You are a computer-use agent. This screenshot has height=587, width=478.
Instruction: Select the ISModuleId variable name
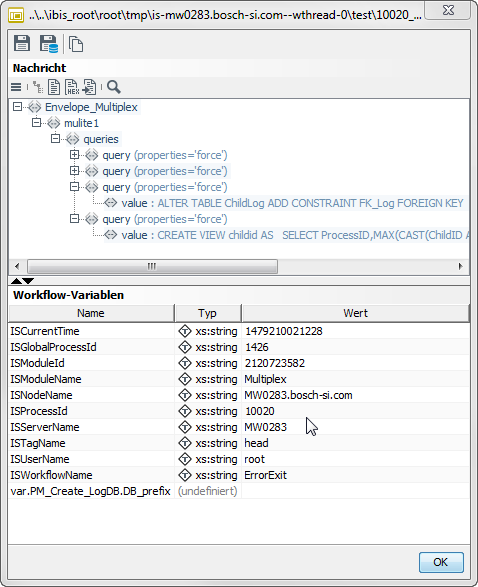coord(37,364)
